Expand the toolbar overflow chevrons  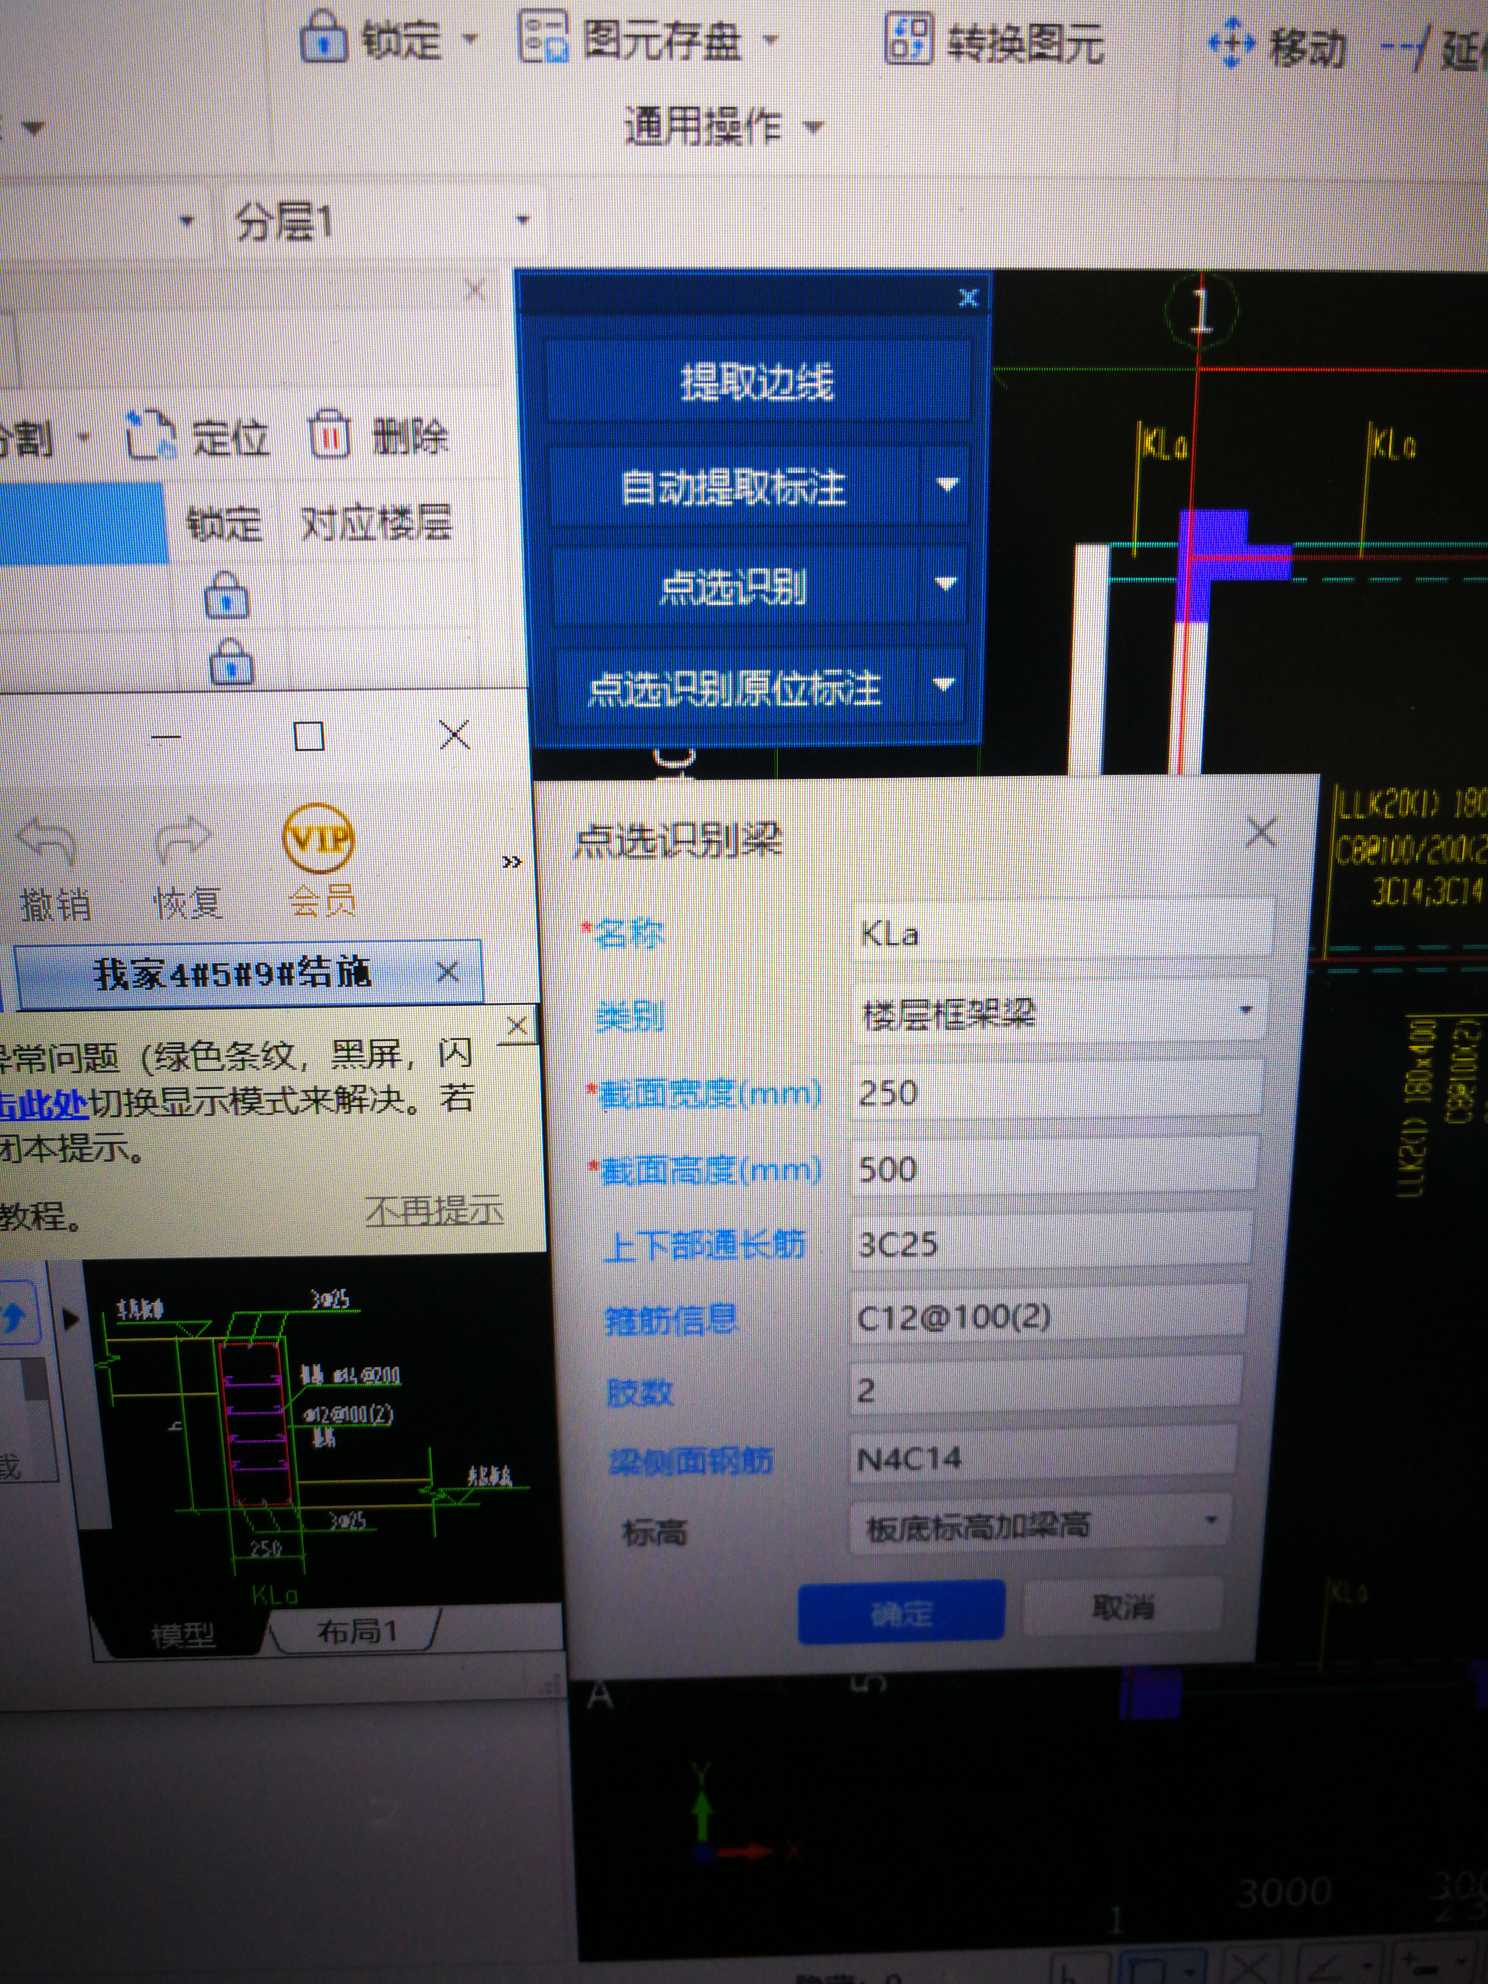click(511, 862)
